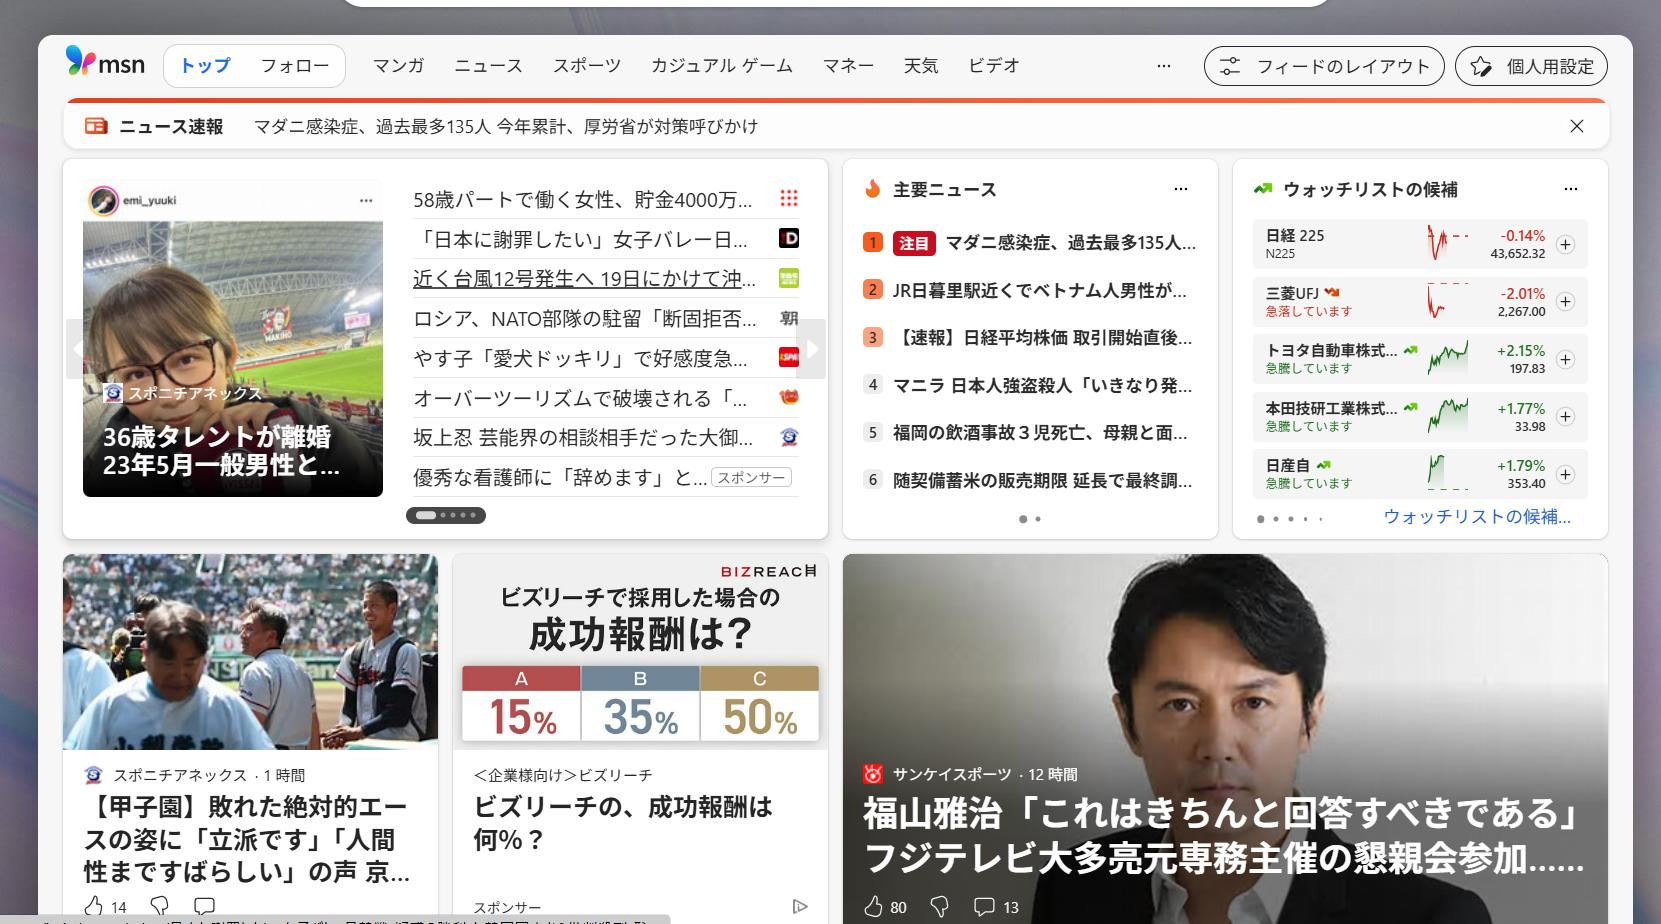Dislike the 福山雅治 article
The image size is (1661, 924).
pyautogui.click(x=939, y=906)
